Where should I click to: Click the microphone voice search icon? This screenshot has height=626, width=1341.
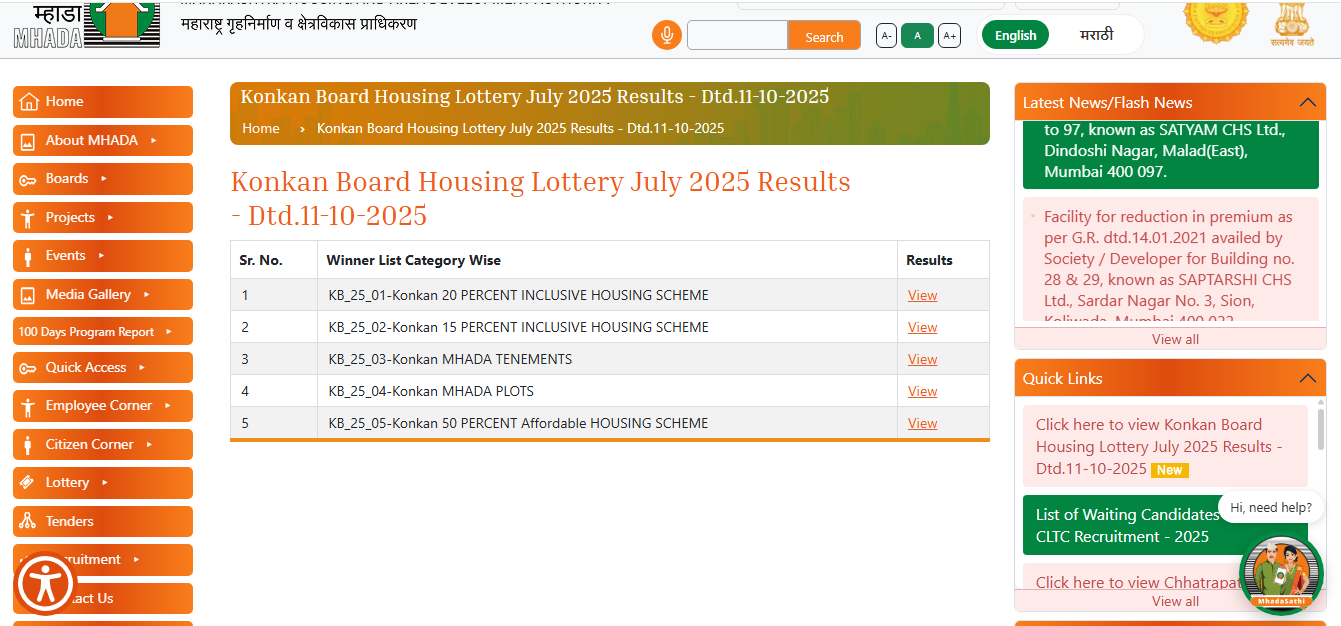(666, 36)
